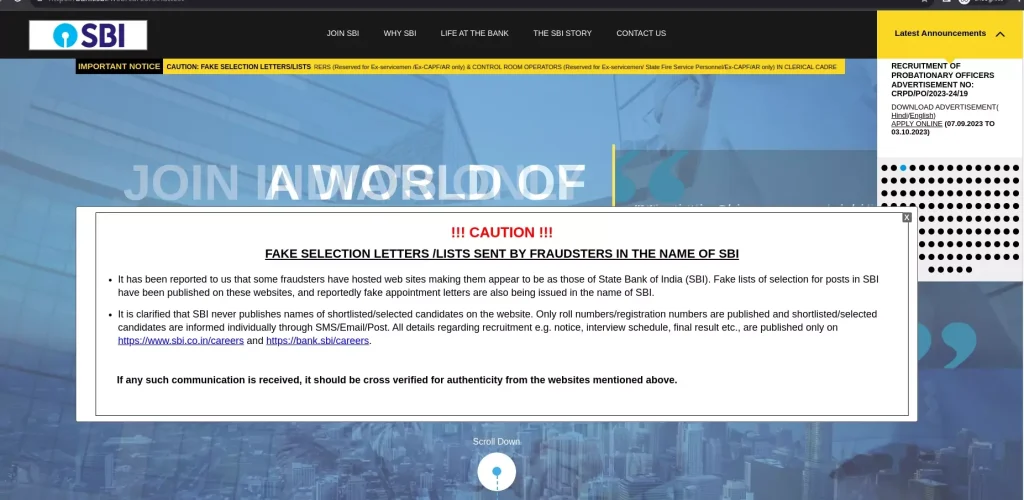This screenshot has height=500, width=1024.
Task: Click the FAKE SELECTION LETTERS popup heading
Action: 502,254
